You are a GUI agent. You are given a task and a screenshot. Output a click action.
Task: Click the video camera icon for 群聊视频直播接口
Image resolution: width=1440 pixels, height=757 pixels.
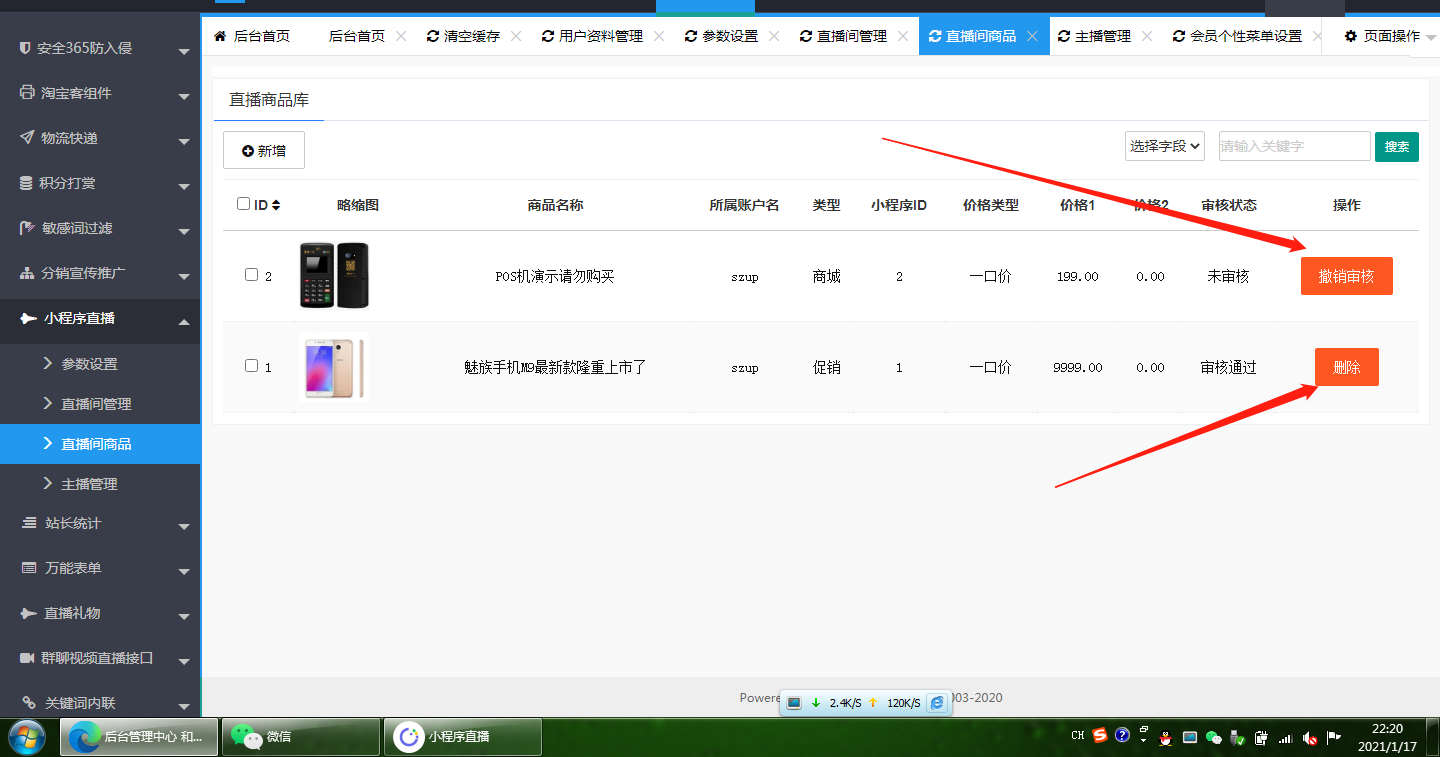click(x=28, y=658)
